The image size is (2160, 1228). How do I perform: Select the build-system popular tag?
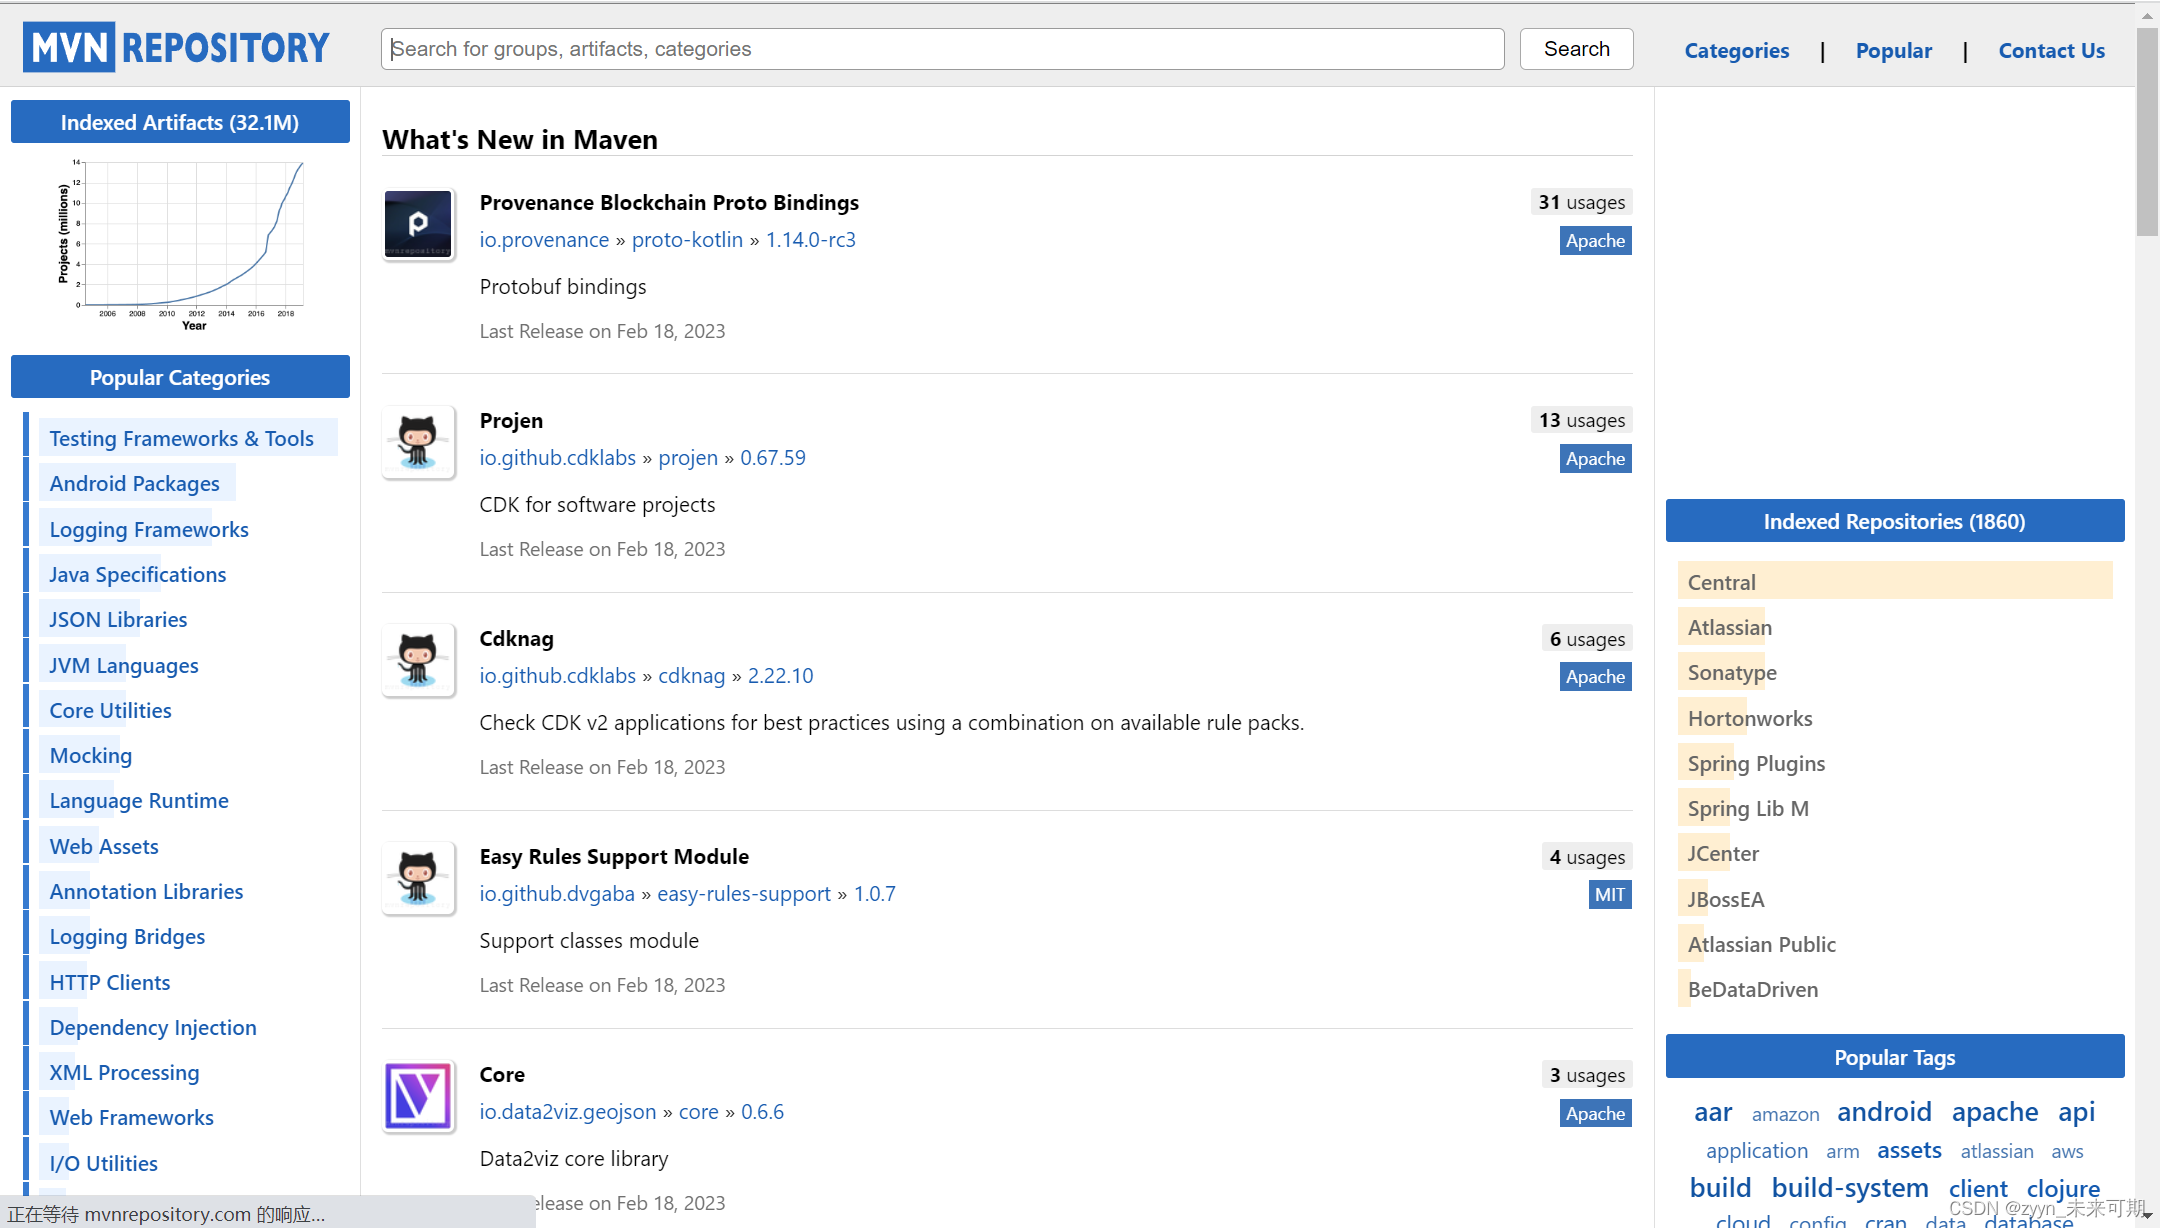click(x=1850, y=1187)
